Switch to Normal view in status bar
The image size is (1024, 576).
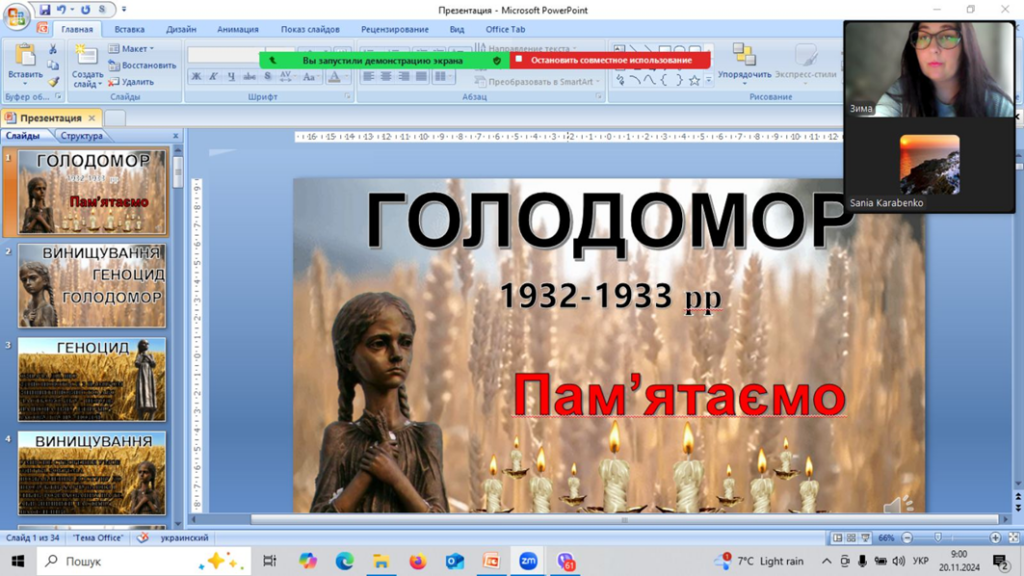tap(837, 538)
